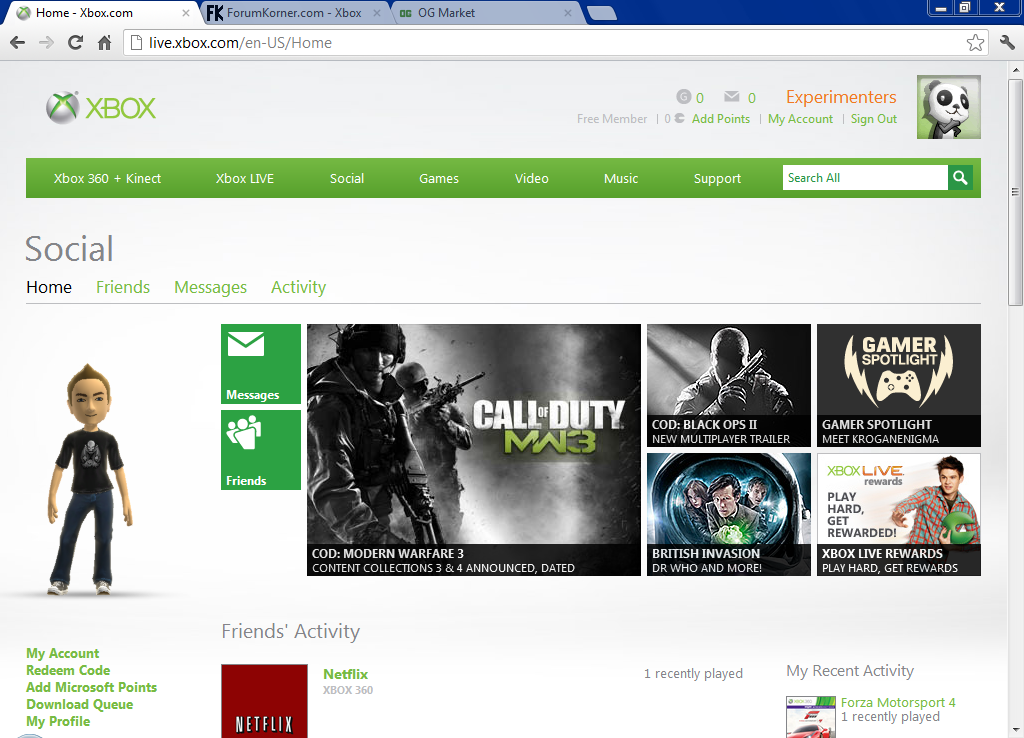
Task: Open the British Invasion Dr Who tile
Action: tap(729, 515)
